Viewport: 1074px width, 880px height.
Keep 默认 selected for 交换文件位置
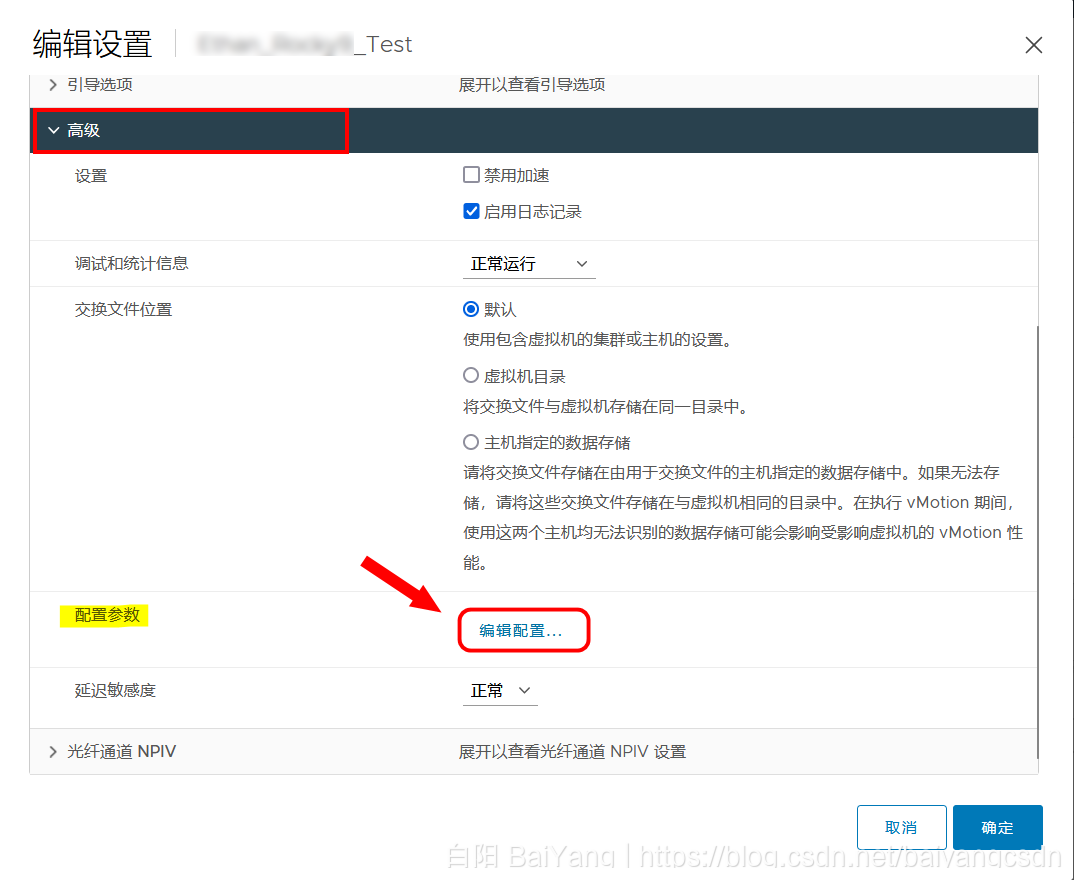(470, 309)
